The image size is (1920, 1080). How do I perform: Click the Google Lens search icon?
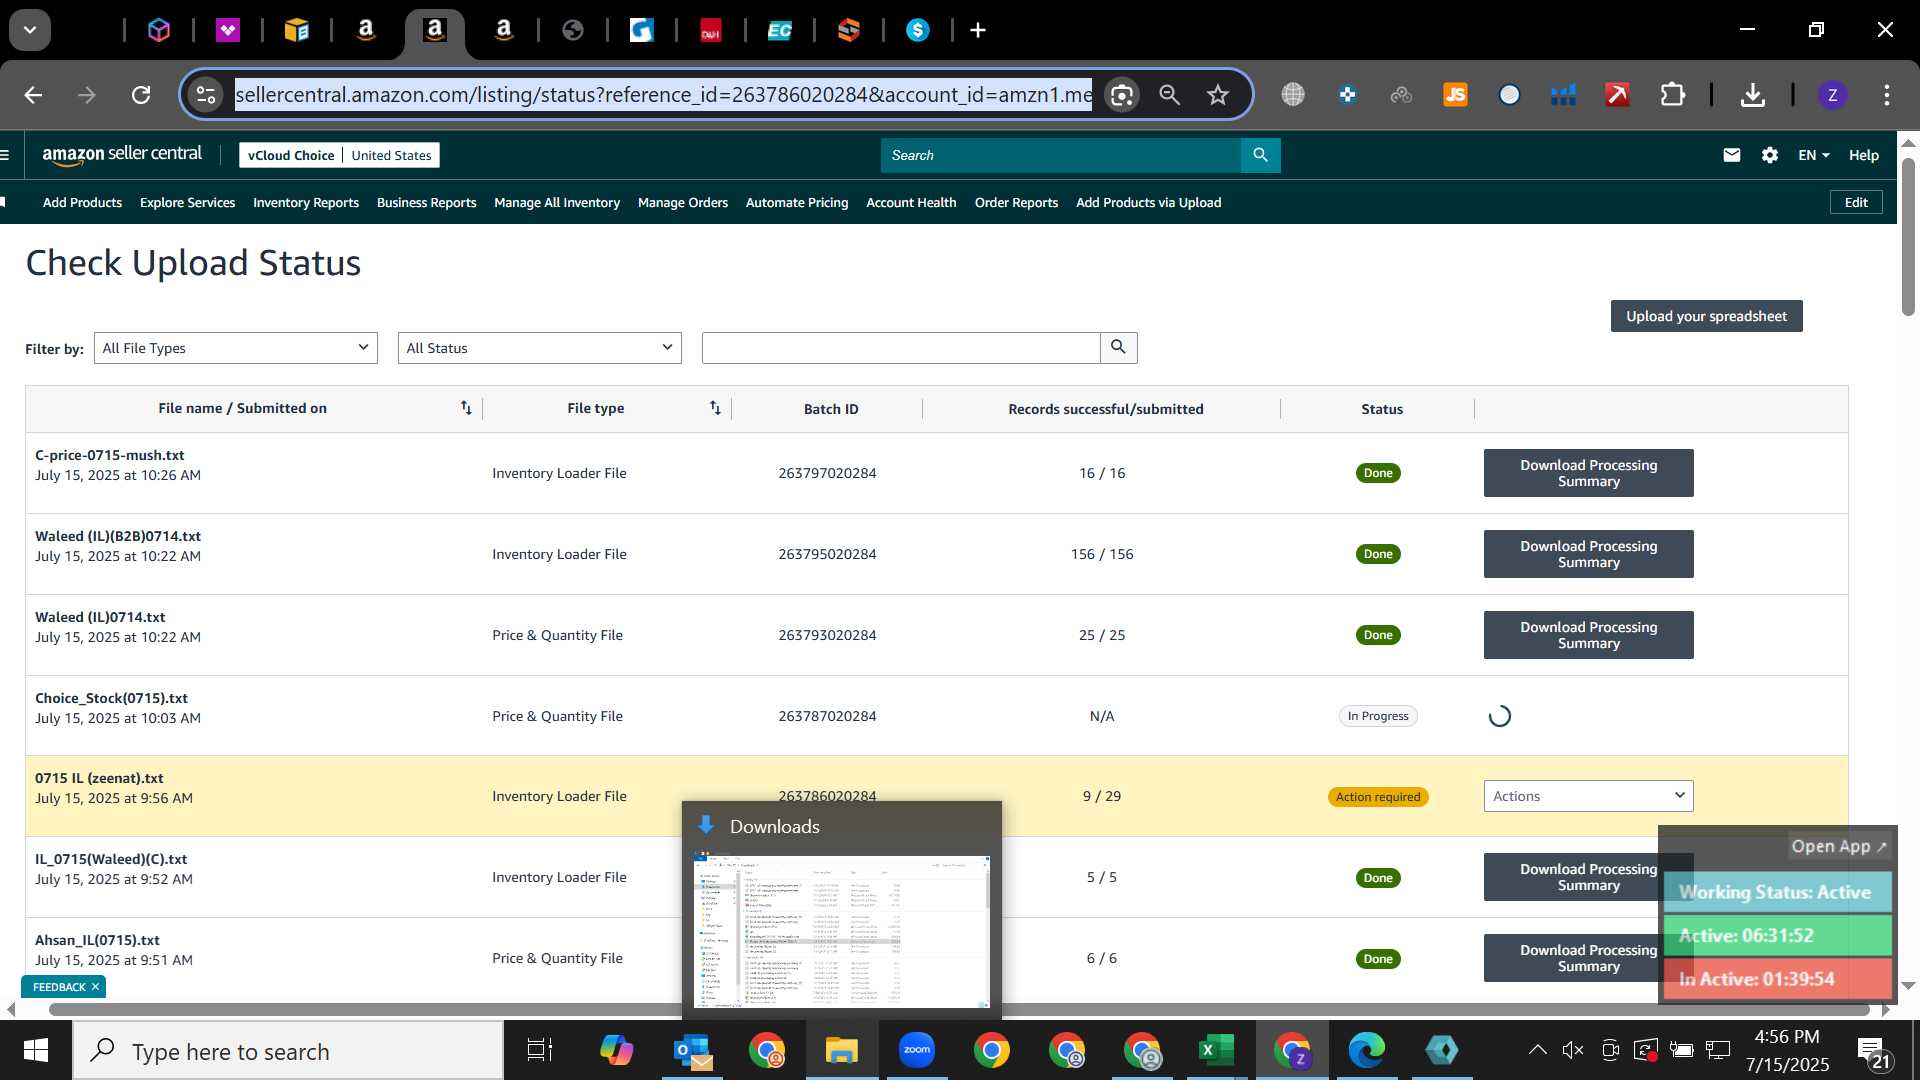coord(1122,95)
